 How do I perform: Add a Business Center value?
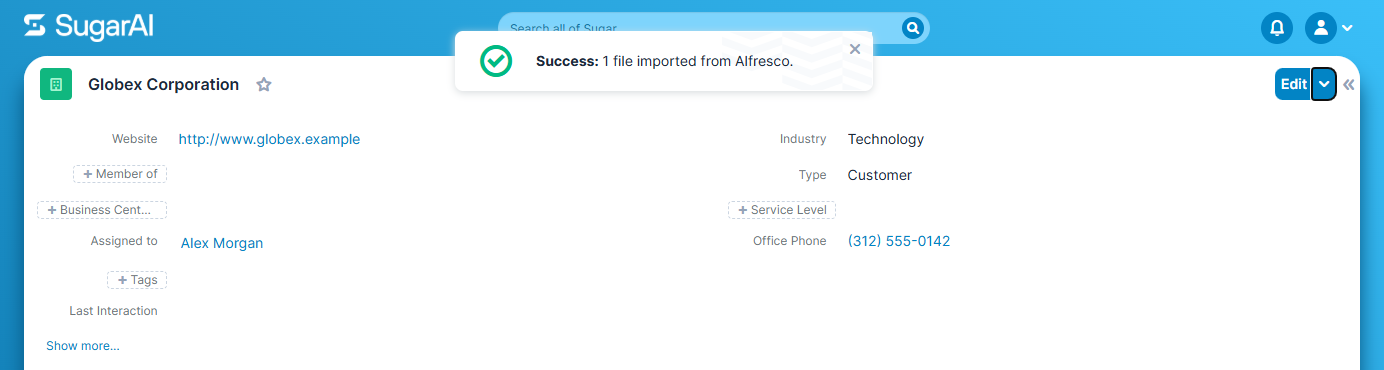pos(102,210)
